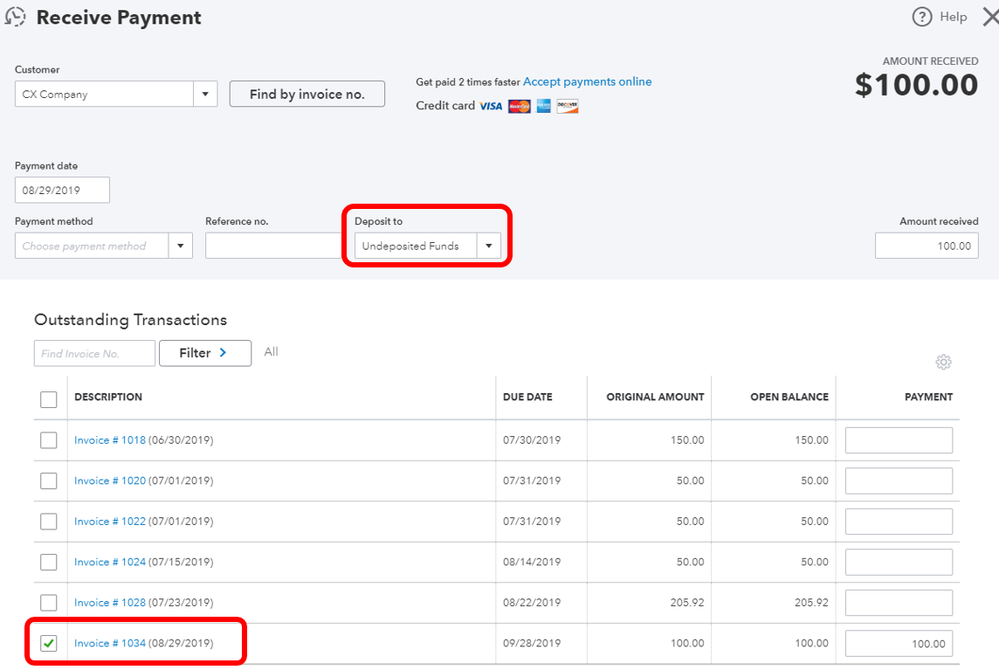Uncheck the Invoice # 1034 checkbox

click(x=48, y=643)
